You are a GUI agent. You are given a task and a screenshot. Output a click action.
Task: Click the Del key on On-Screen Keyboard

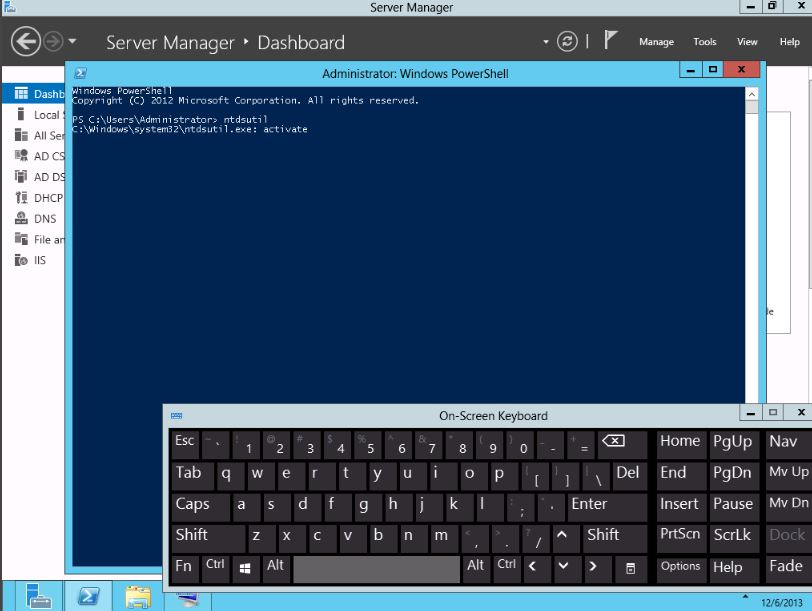point(630,475)
